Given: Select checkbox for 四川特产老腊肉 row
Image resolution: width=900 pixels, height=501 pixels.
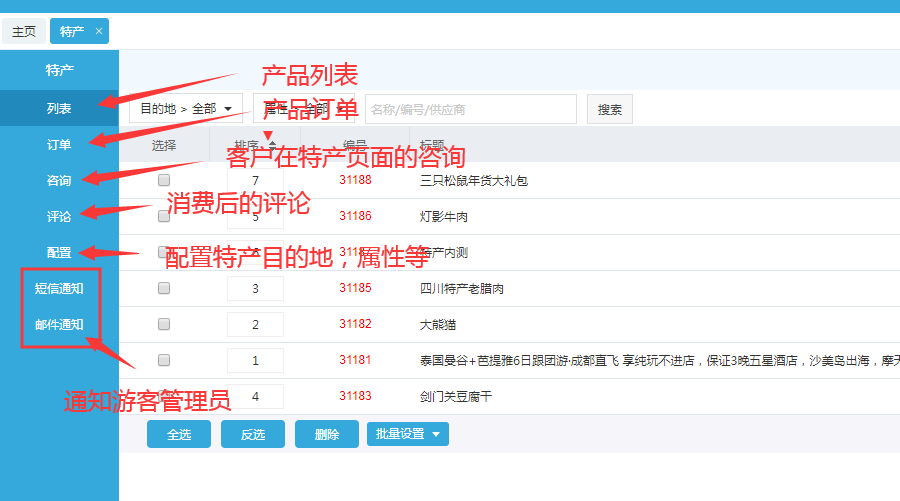Looking at the screenshot, I should pyautogui.click(x=164, y=288).
